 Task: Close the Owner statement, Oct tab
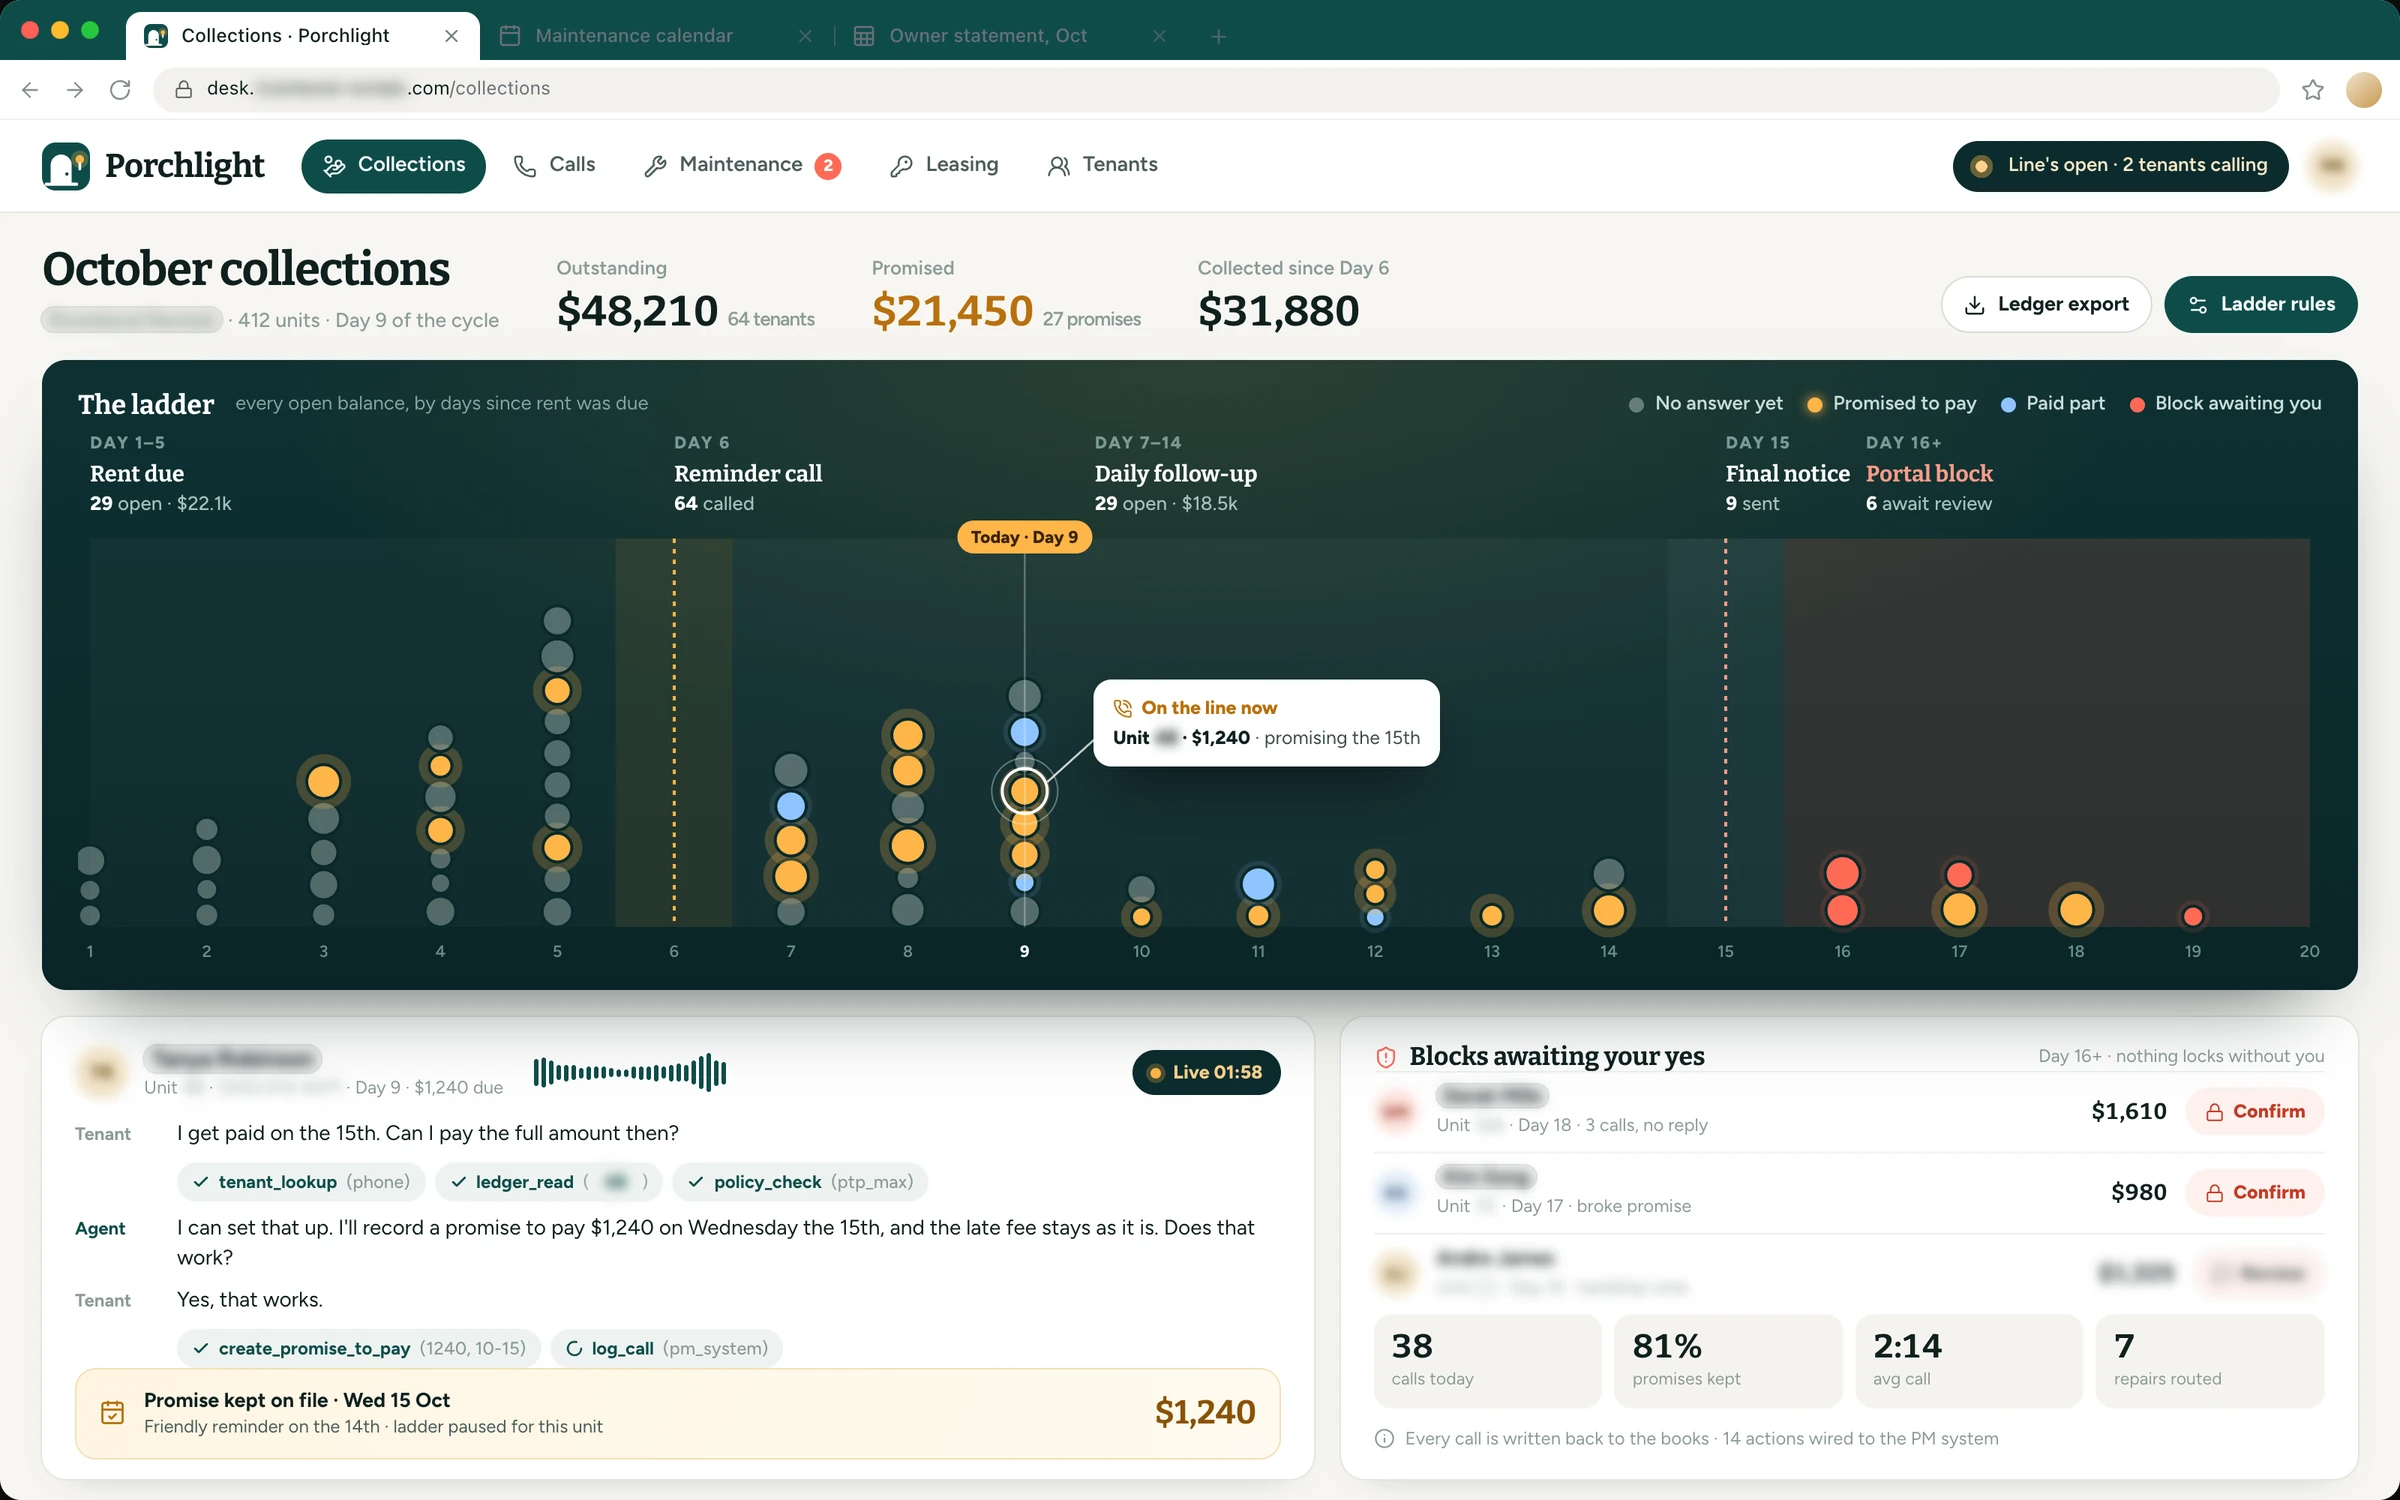pyautogui.click(x=1159, y=36)
